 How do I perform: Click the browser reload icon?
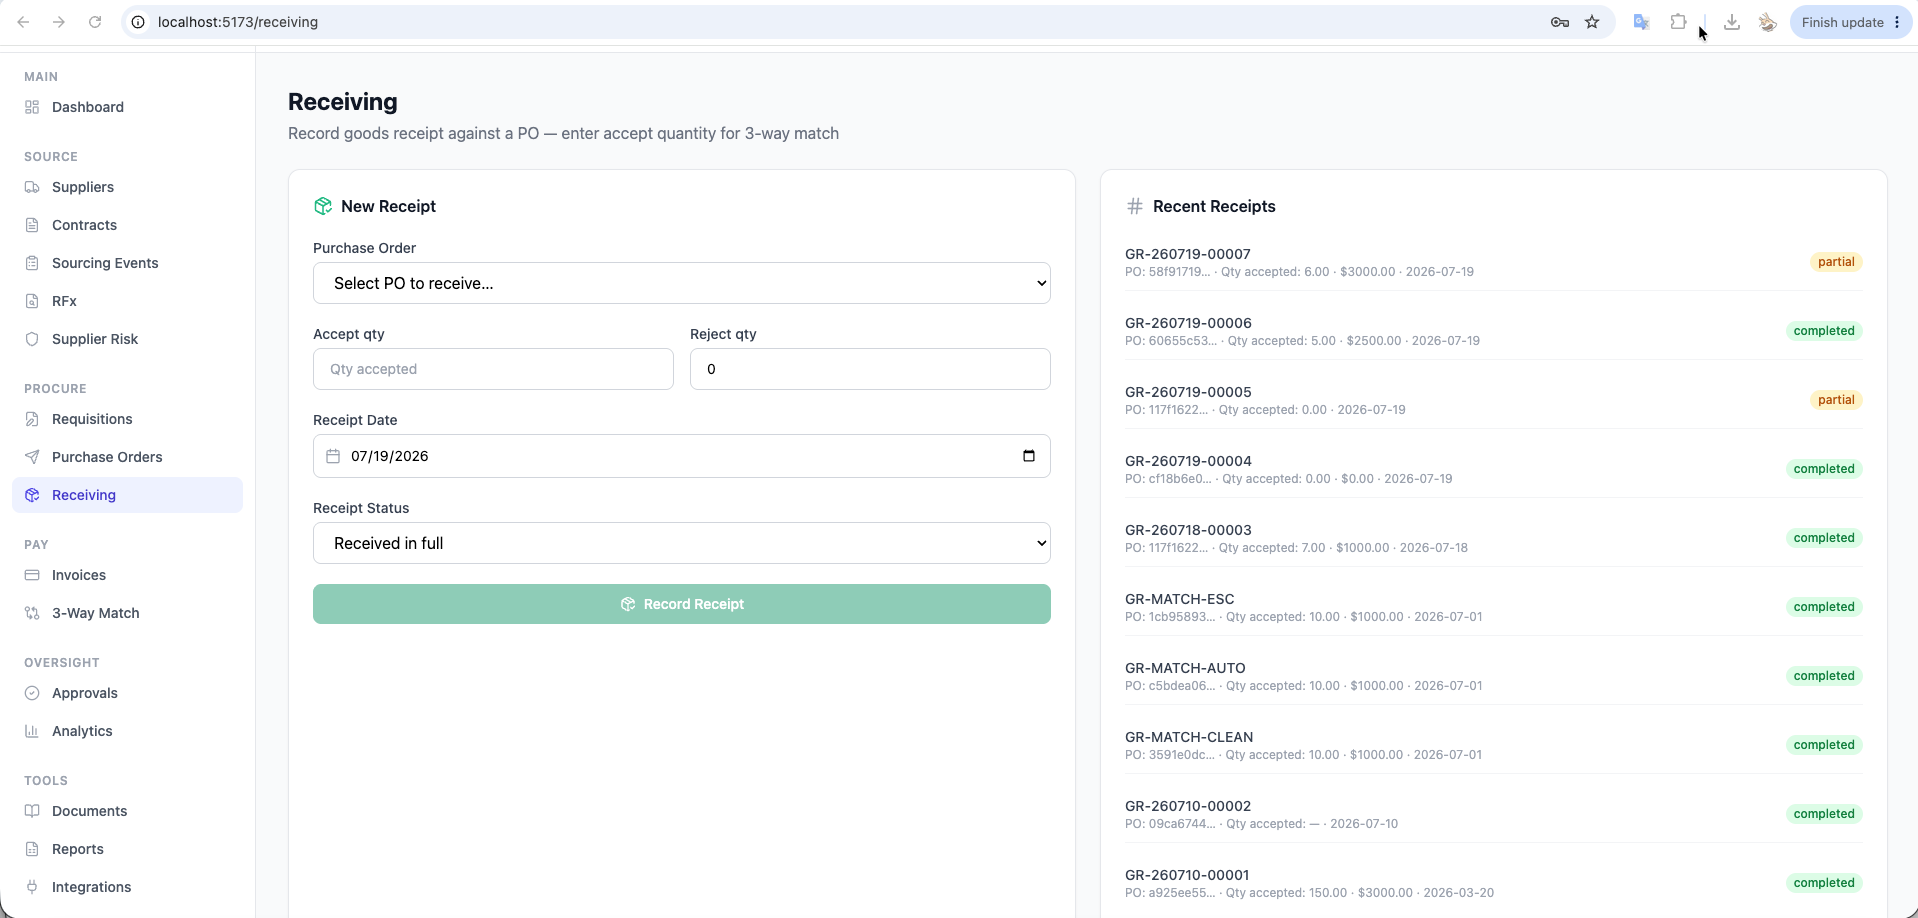[95, 22]
